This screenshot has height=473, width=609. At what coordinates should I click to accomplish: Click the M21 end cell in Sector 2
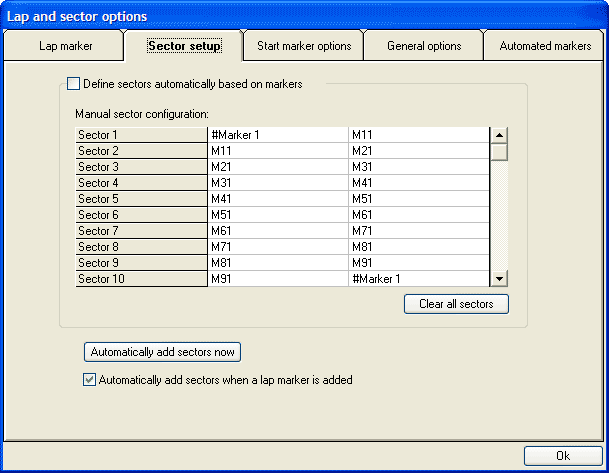(x=418, y=151)
